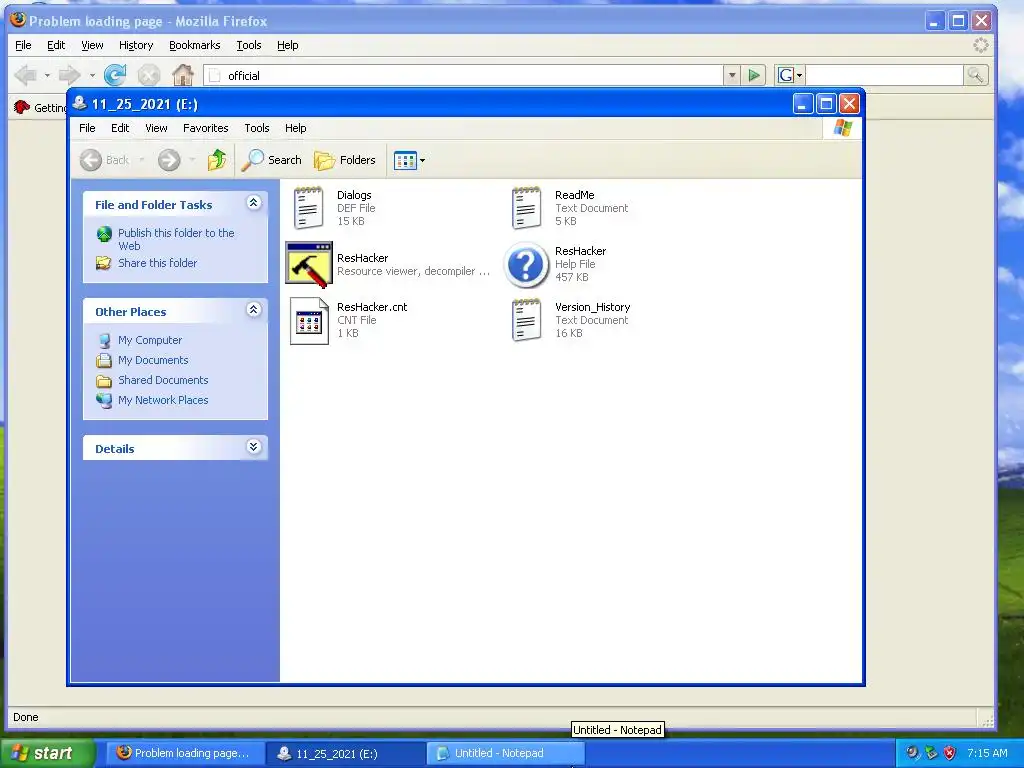Viewport: 1024px width, 768px height.
Task: Click the 7:15 AM system clock
Action: pos(987,753)
